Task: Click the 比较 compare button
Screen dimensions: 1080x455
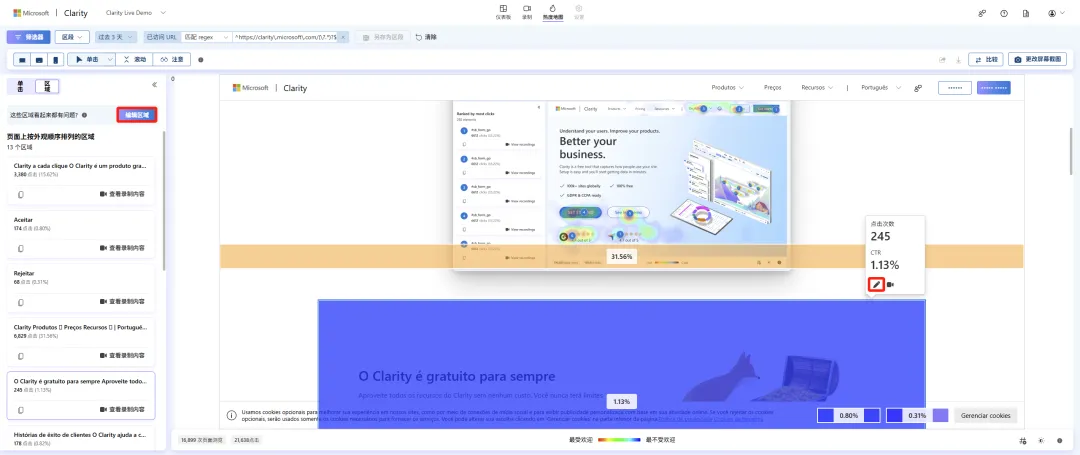Action: [x=986, y=60]
